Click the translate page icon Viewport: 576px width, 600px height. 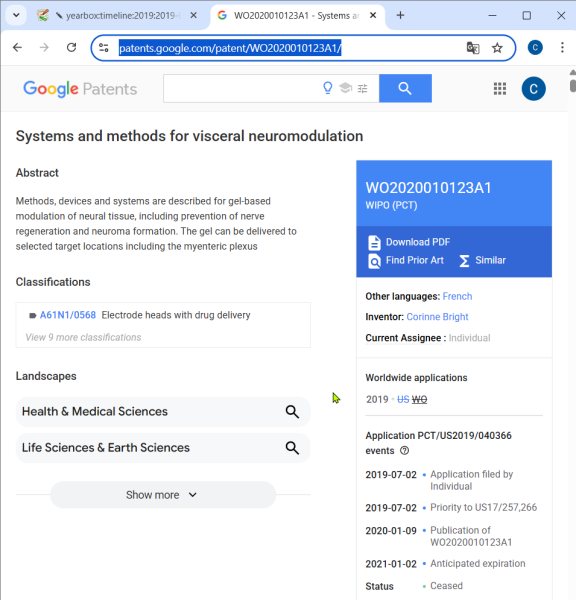tap(473, 48)
